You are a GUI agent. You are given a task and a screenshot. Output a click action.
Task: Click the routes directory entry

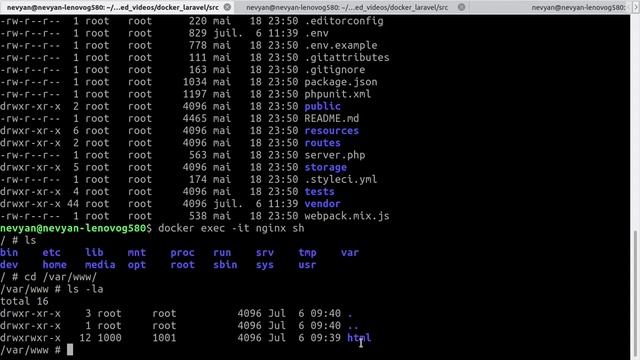pos(322,143)
